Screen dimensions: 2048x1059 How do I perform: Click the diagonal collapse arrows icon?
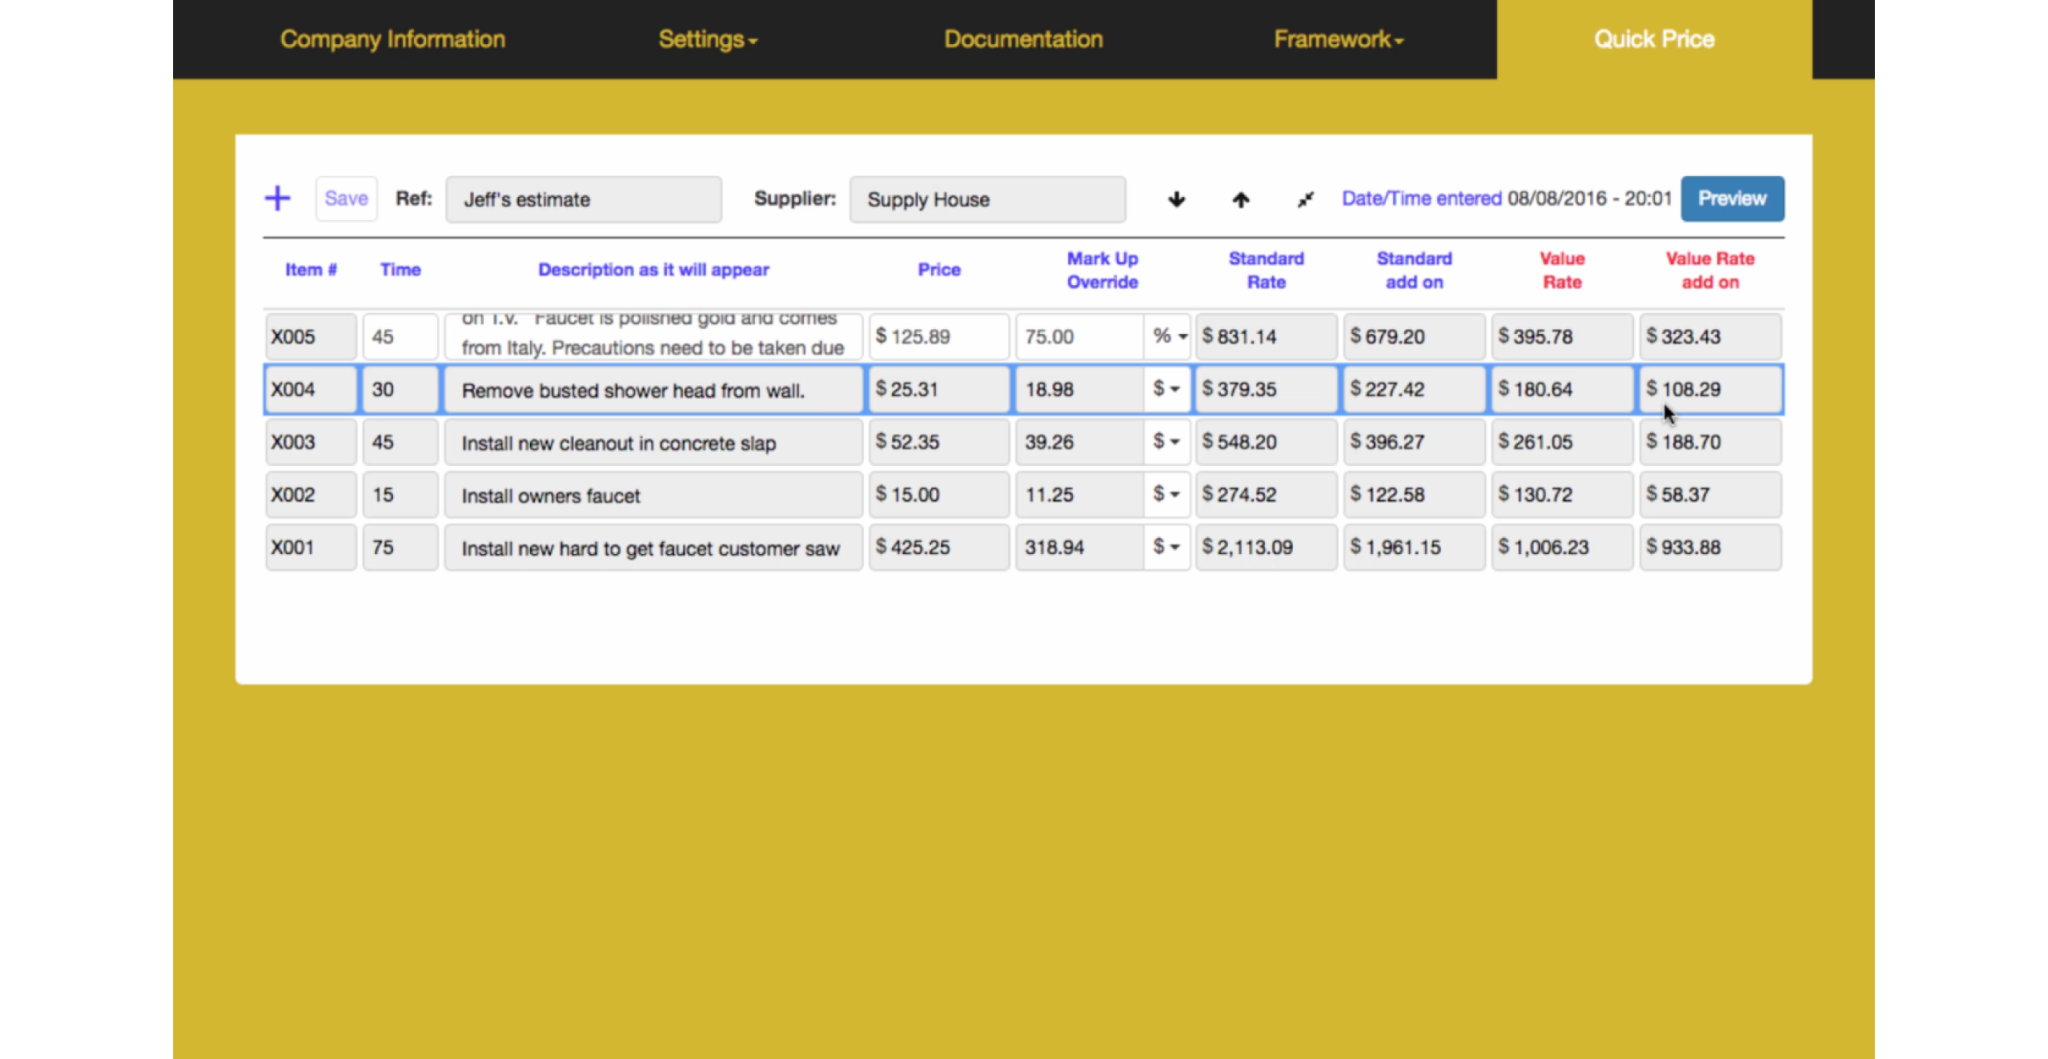tap(1304, 199)
